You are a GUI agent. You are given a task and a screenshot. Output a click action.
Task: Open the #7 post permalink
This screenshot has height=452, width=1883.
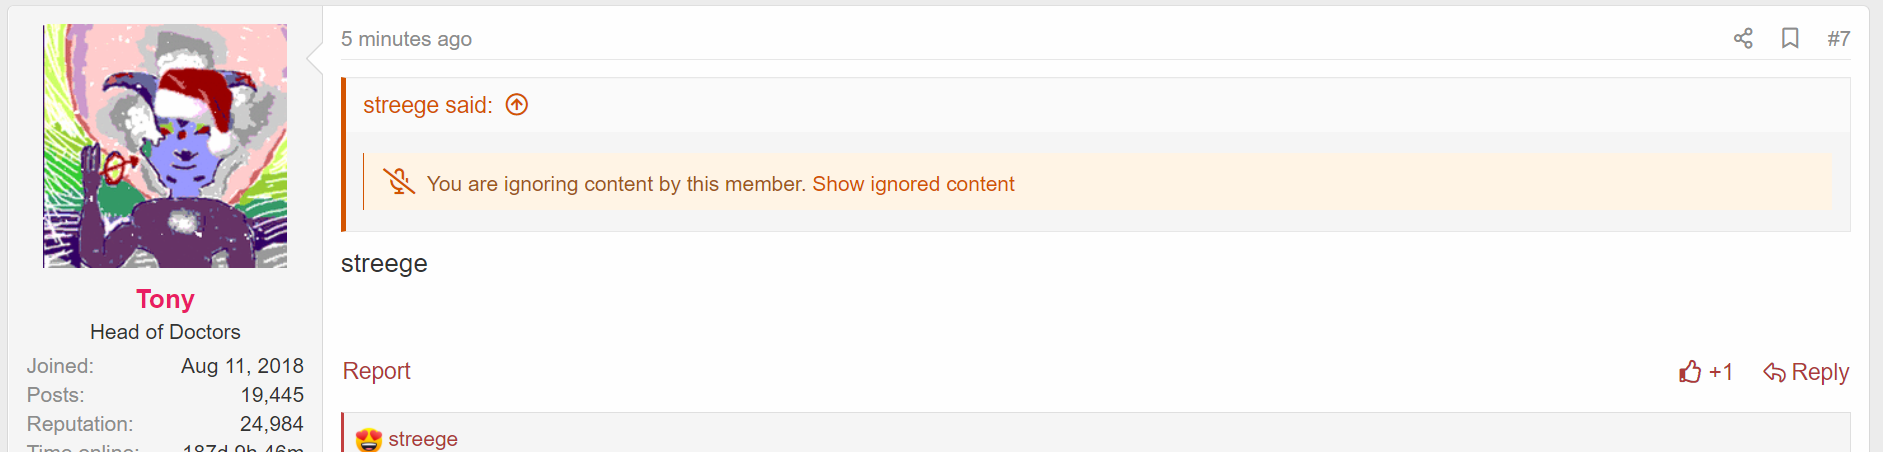[x=1838, y=39]
